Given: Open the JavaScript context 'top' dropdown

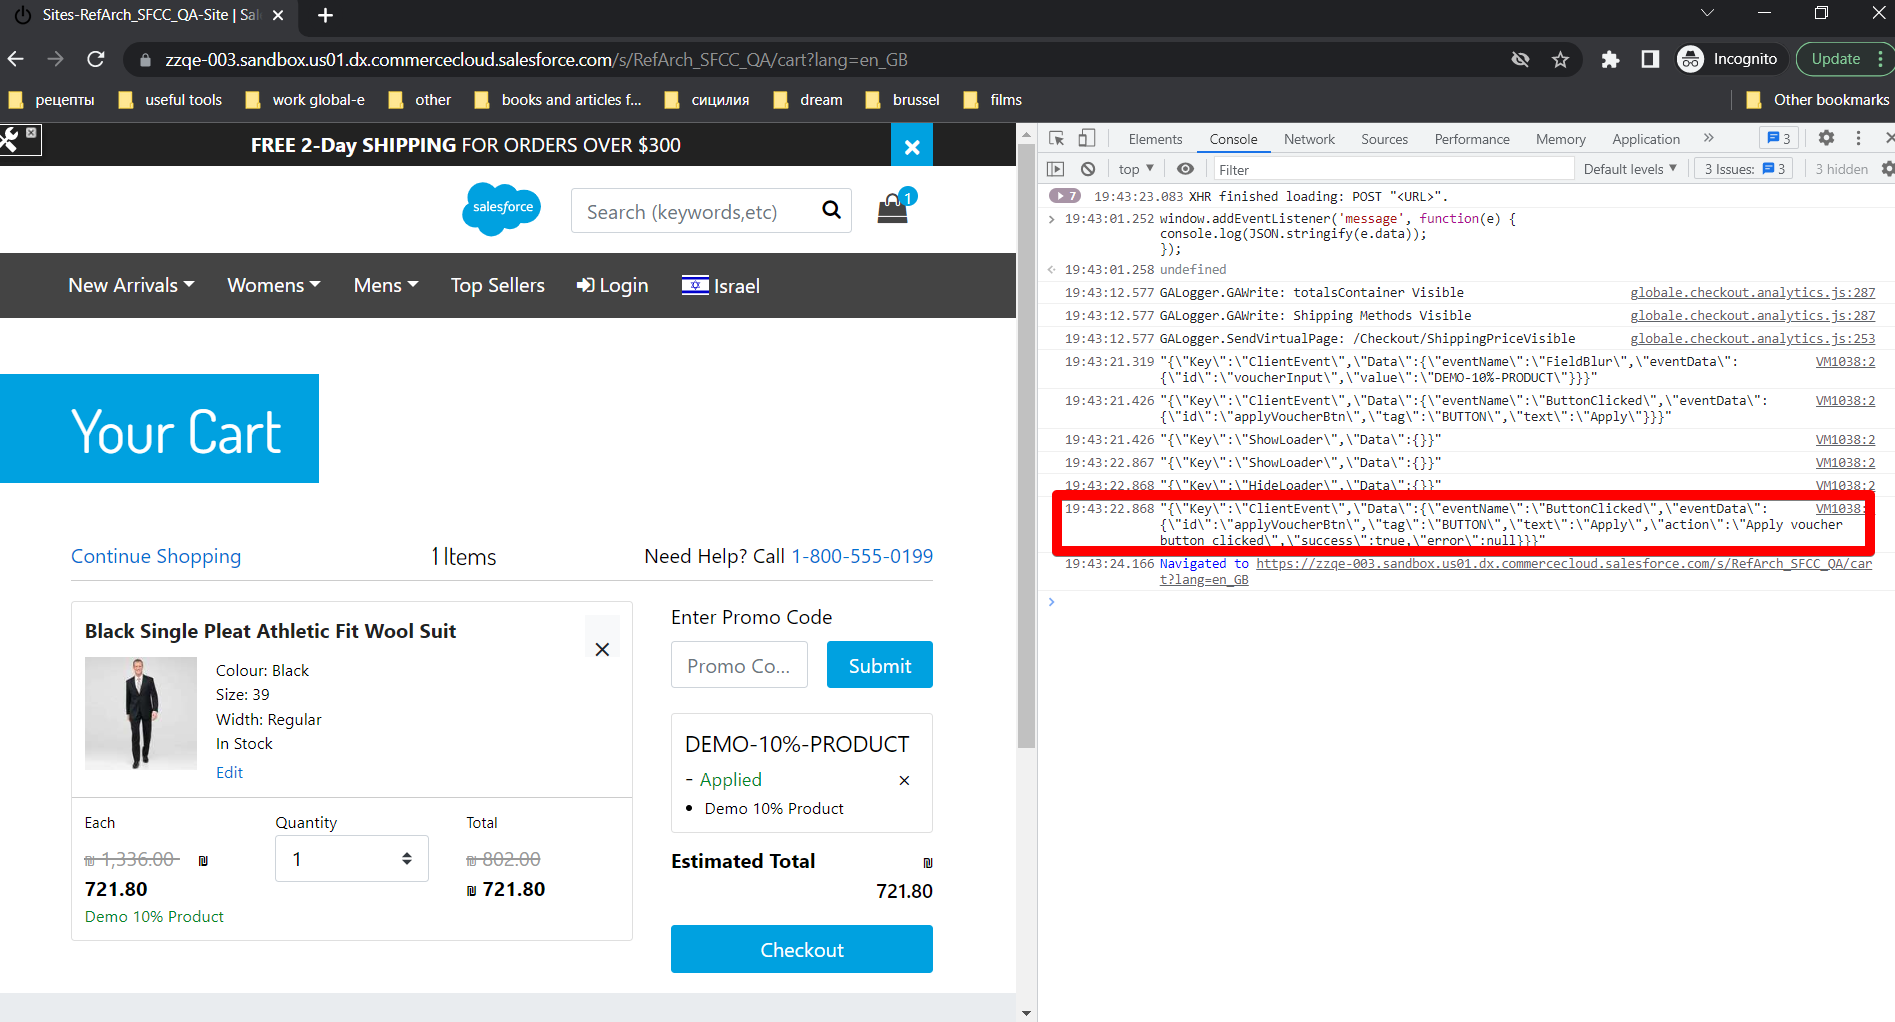Looking at the screenshot, I should click(x=1136, y=169).
